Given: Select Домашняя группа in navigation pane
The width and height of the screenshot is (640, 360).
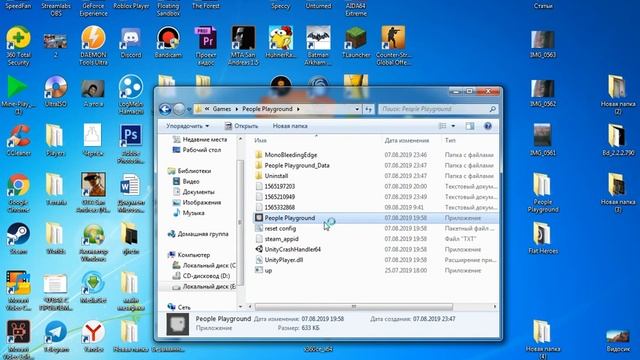Looking at the screenshot, I should [198, 234].
